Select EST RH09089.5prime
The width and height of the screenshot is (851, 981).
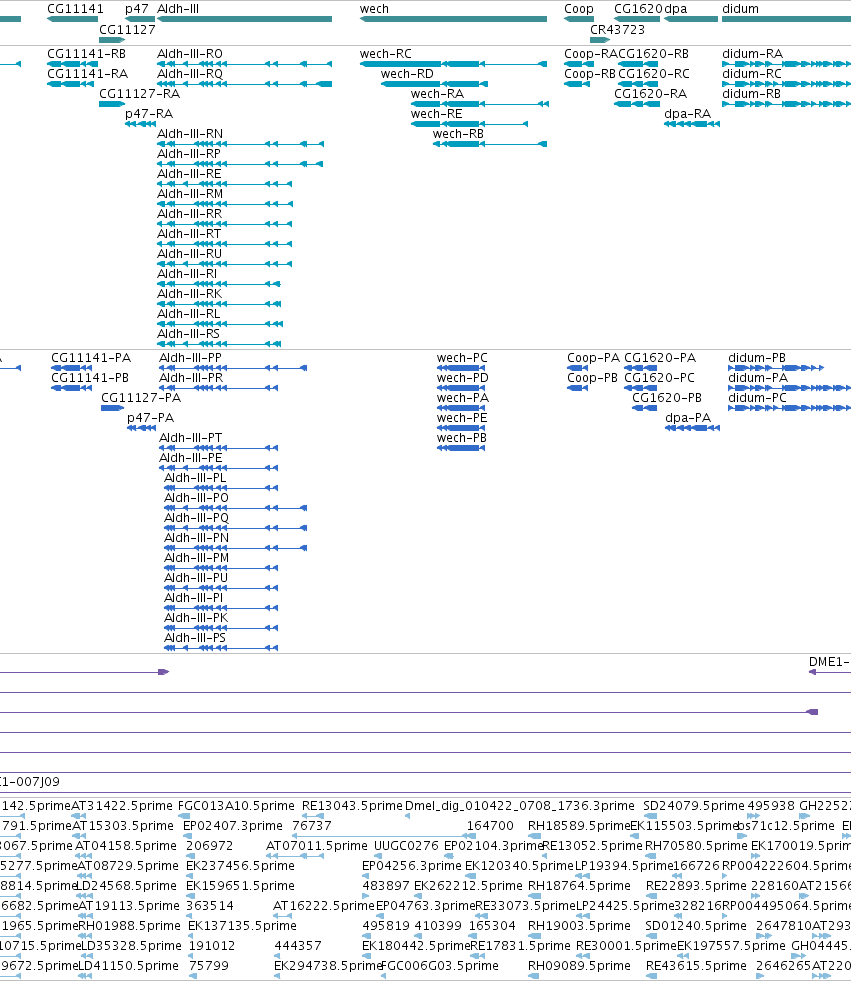tap(579, 966)
